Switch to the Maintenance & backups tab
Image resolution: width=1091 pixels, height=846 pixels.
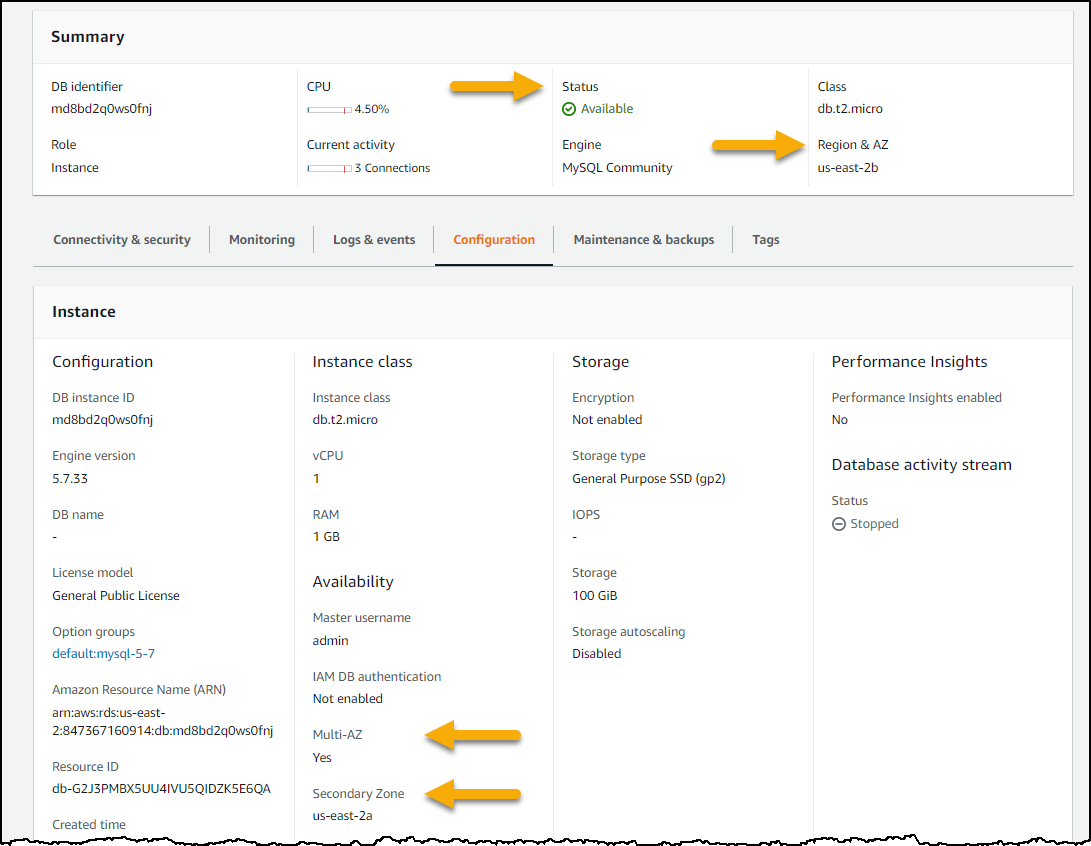(x=644, y=240)
